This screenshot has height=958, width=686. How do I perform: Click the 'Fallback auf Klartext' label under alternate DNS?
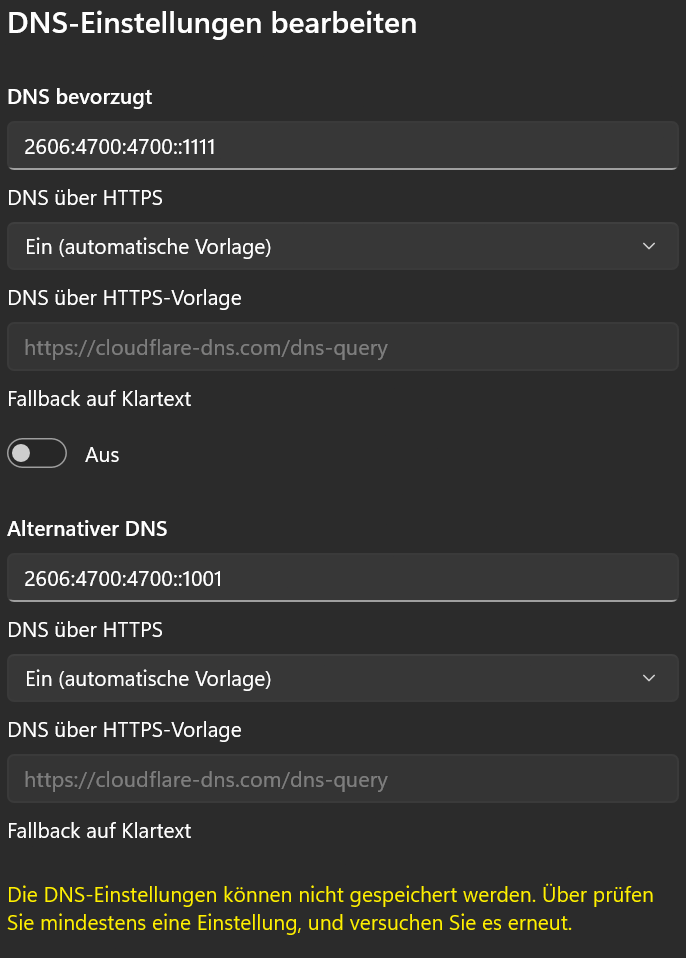point(99,831)
